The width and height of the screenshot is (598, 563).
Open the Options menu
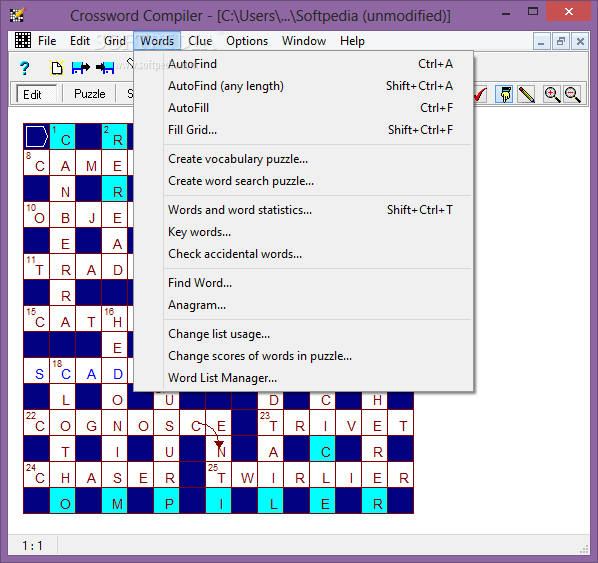pyautogui.click(x=247, y=41)
